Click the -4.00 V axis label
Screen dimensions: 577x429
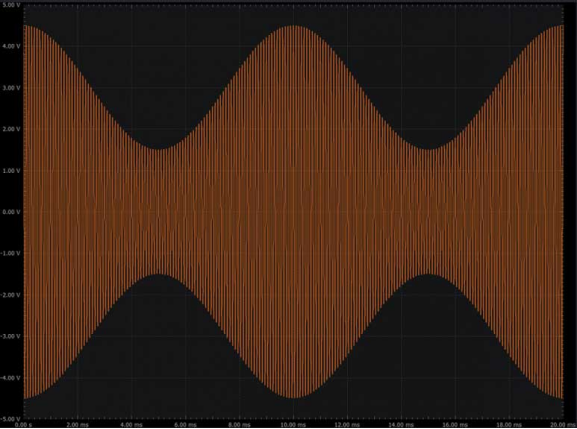(11, 378)
